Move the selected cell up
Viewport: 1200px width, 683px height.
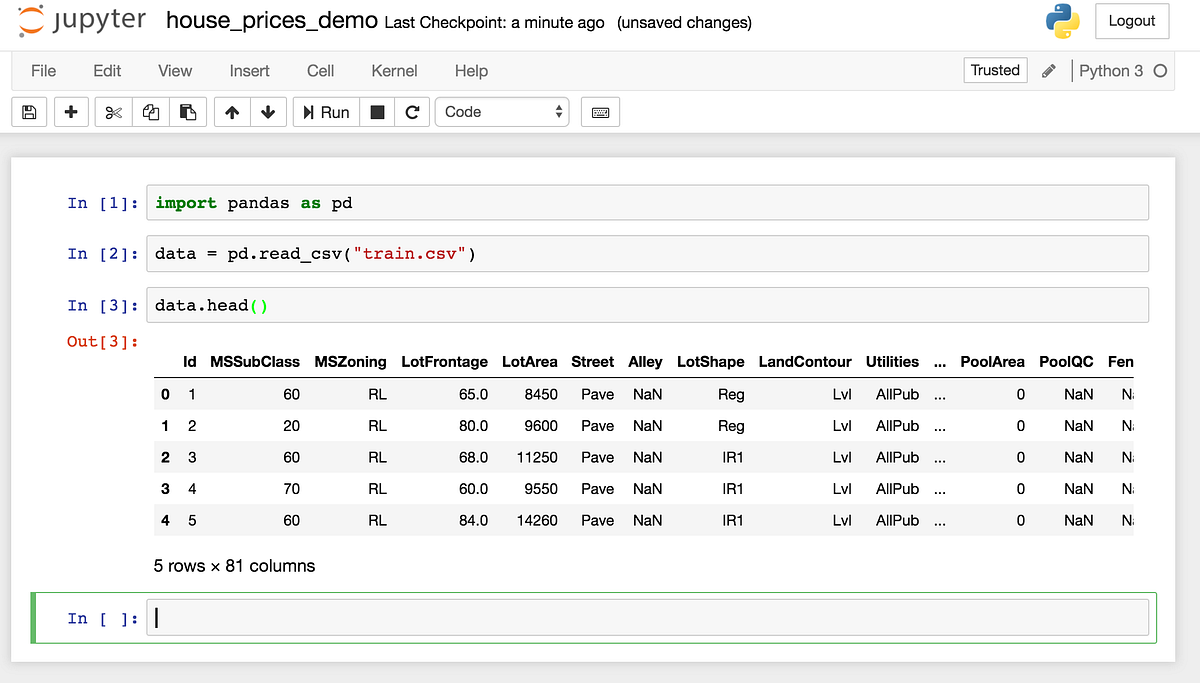point(231,112)
